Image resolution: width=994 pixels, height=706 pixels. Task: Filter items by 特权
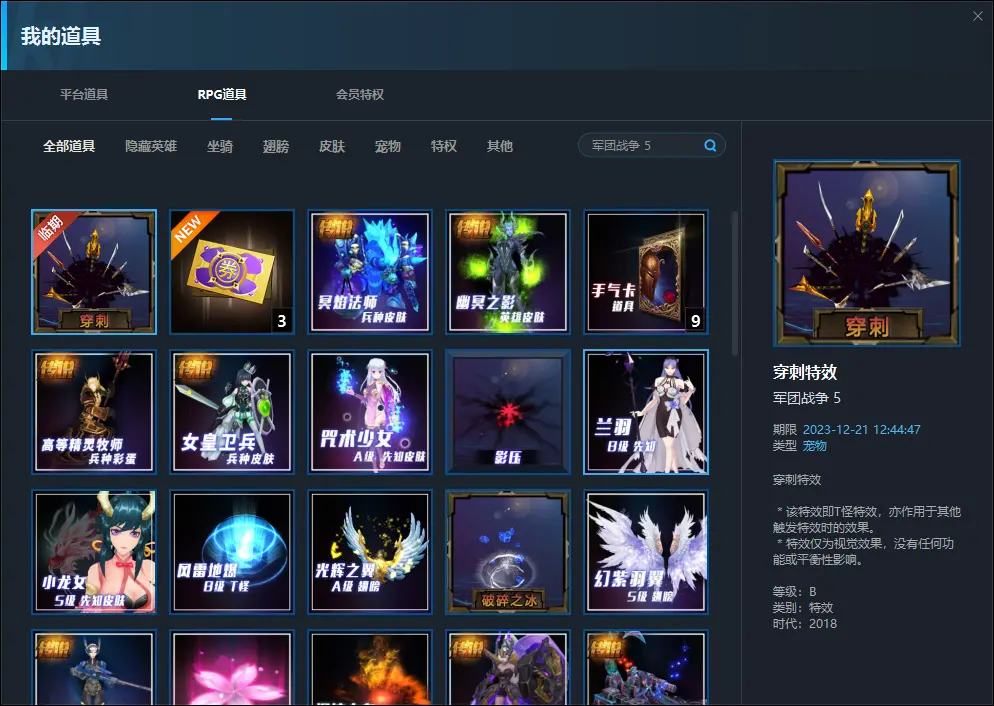pyautogui.click(x=444, y=146)
